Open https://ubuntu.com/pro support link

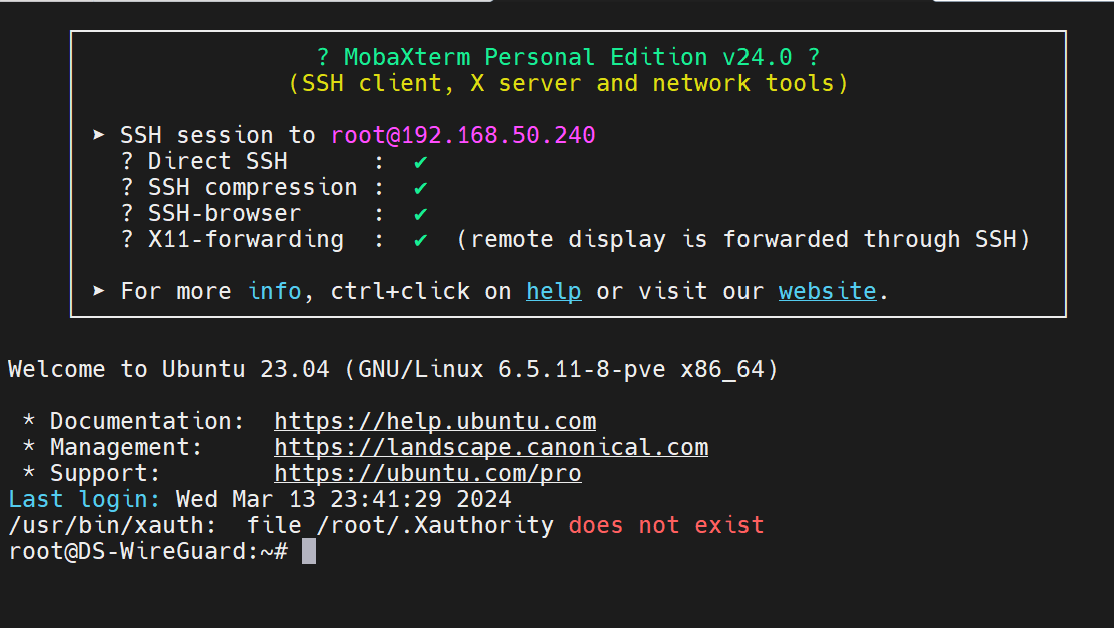[x=428, y=473]
